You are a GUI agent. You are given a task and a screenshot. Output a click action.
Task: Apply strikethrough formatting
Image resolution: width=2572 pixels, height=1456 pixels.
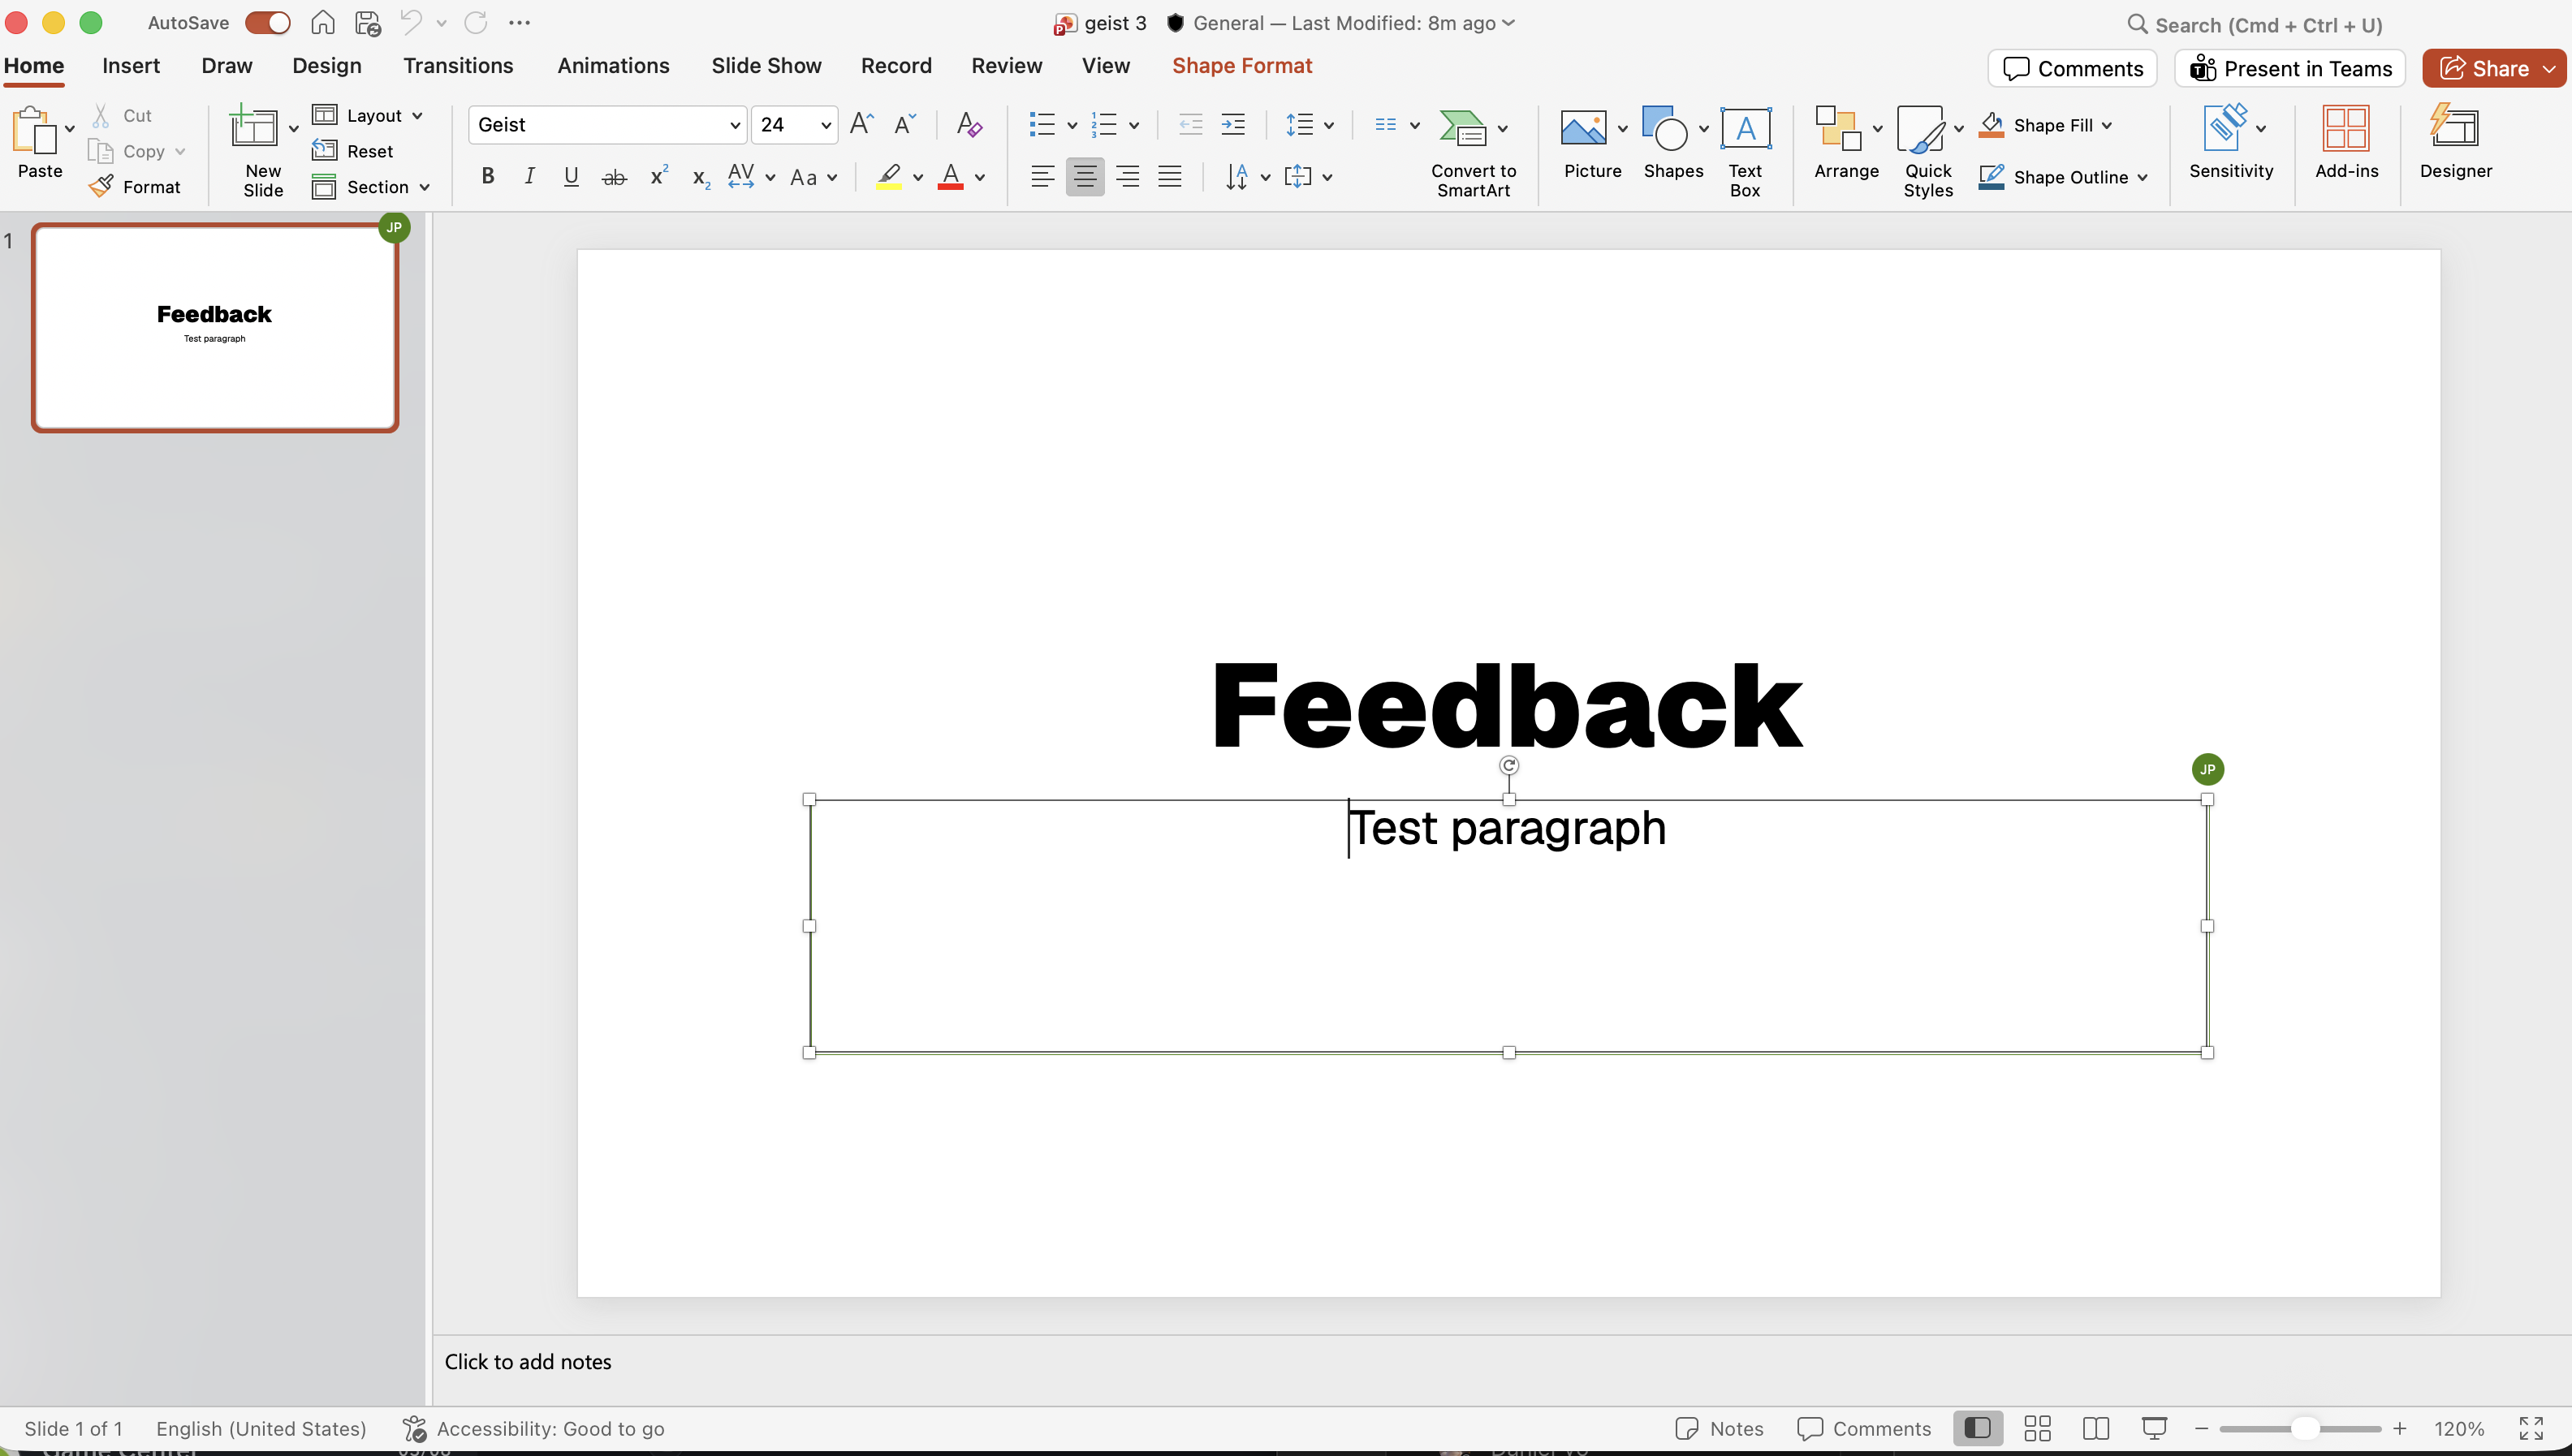click(614, 177)
